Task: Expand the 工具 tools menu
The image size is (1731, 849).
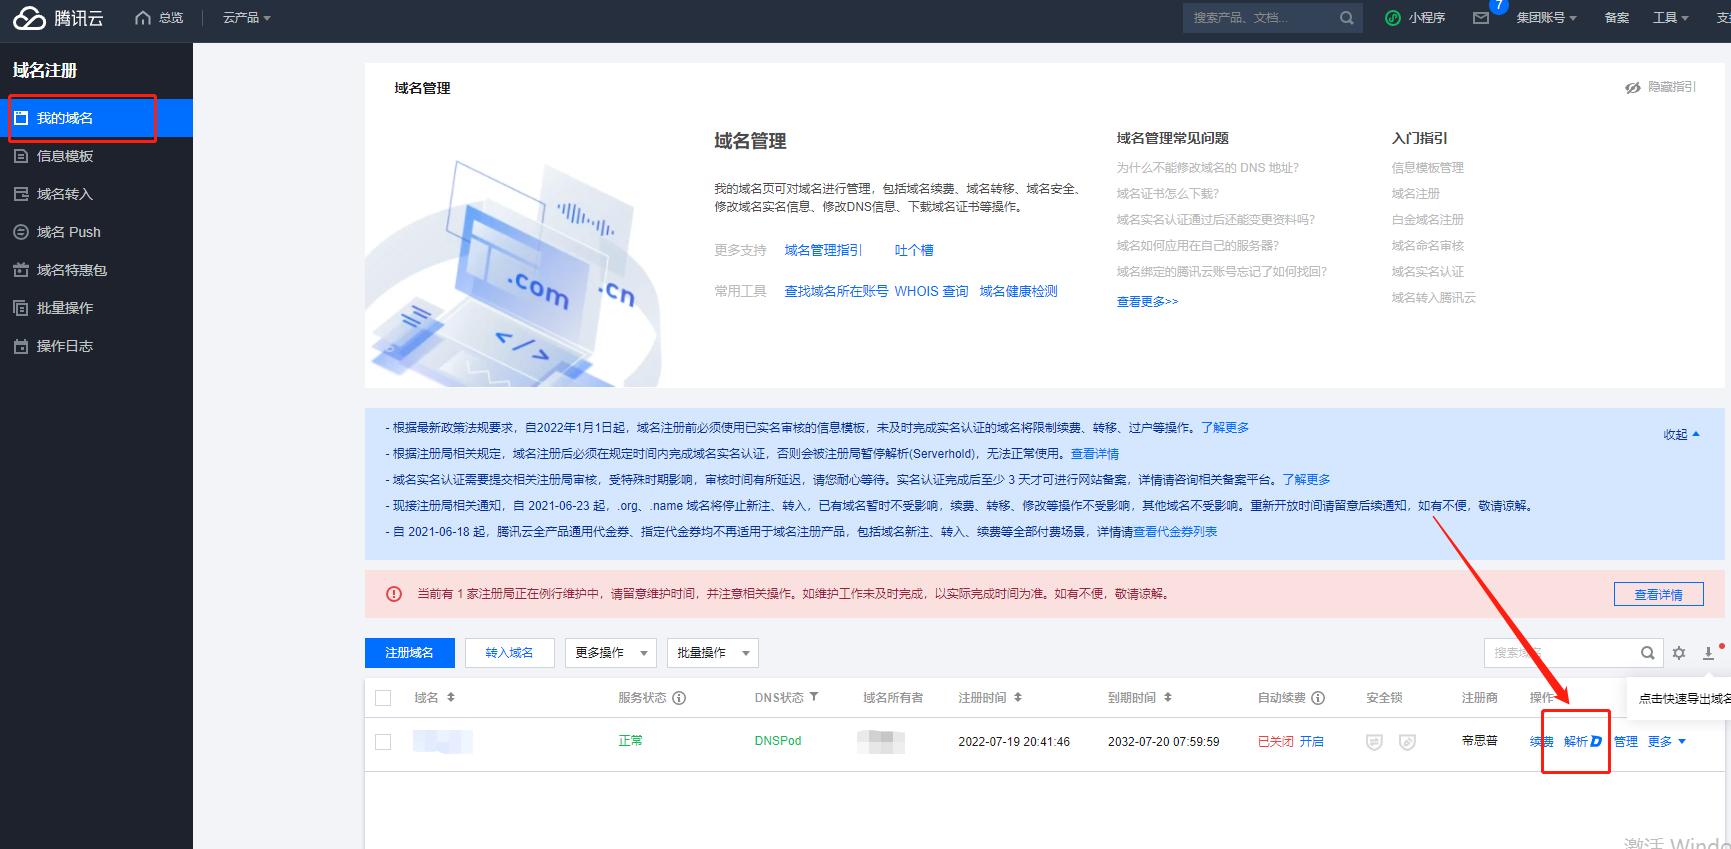Action: 1670,18
